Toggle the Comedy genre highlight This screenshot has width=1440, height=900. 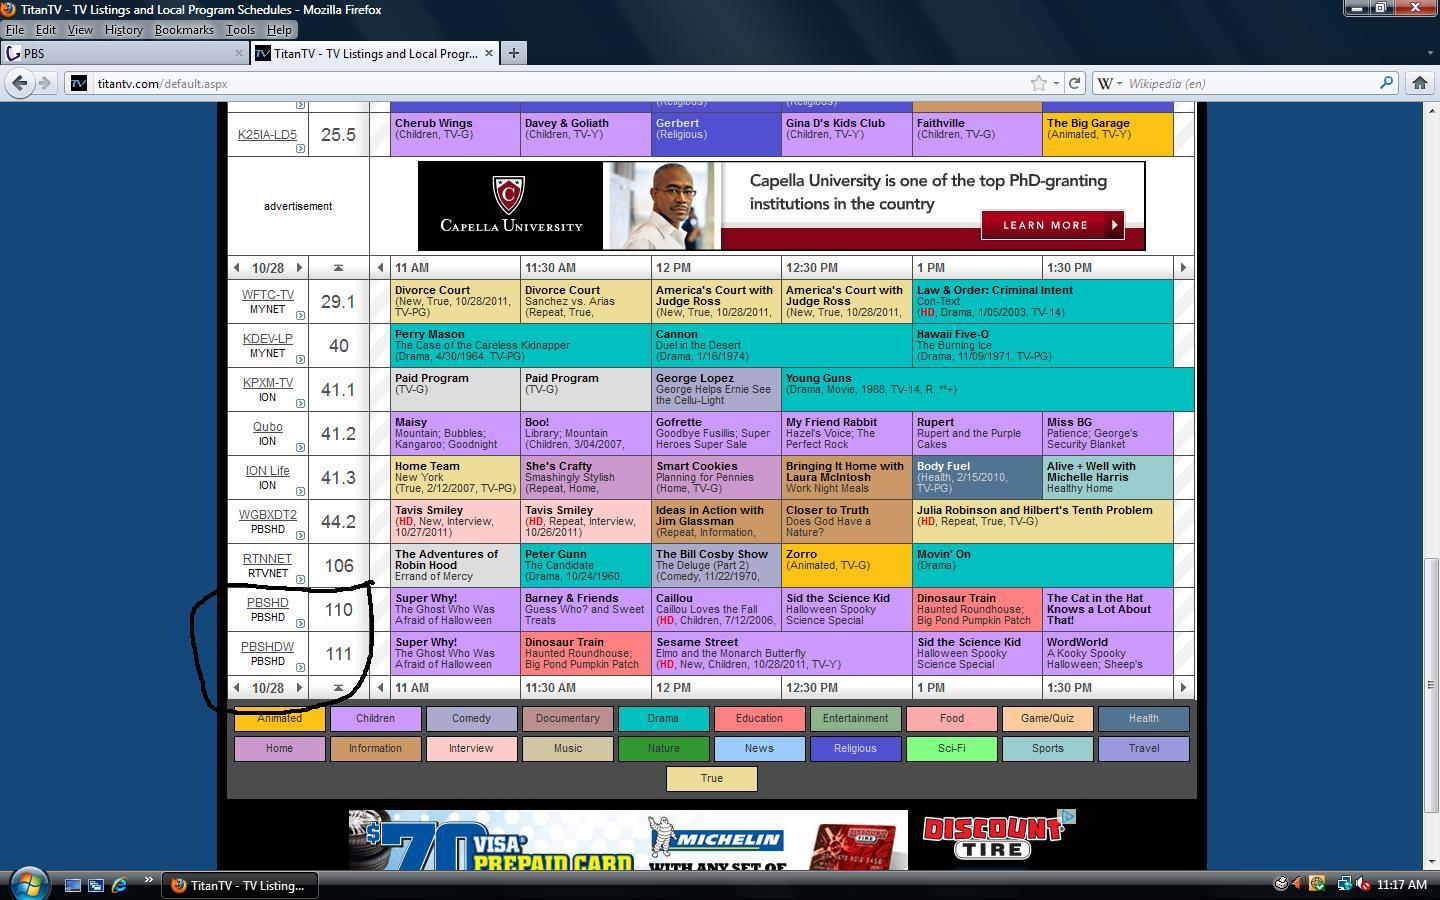pyautogui.click(x=471, y=718)
